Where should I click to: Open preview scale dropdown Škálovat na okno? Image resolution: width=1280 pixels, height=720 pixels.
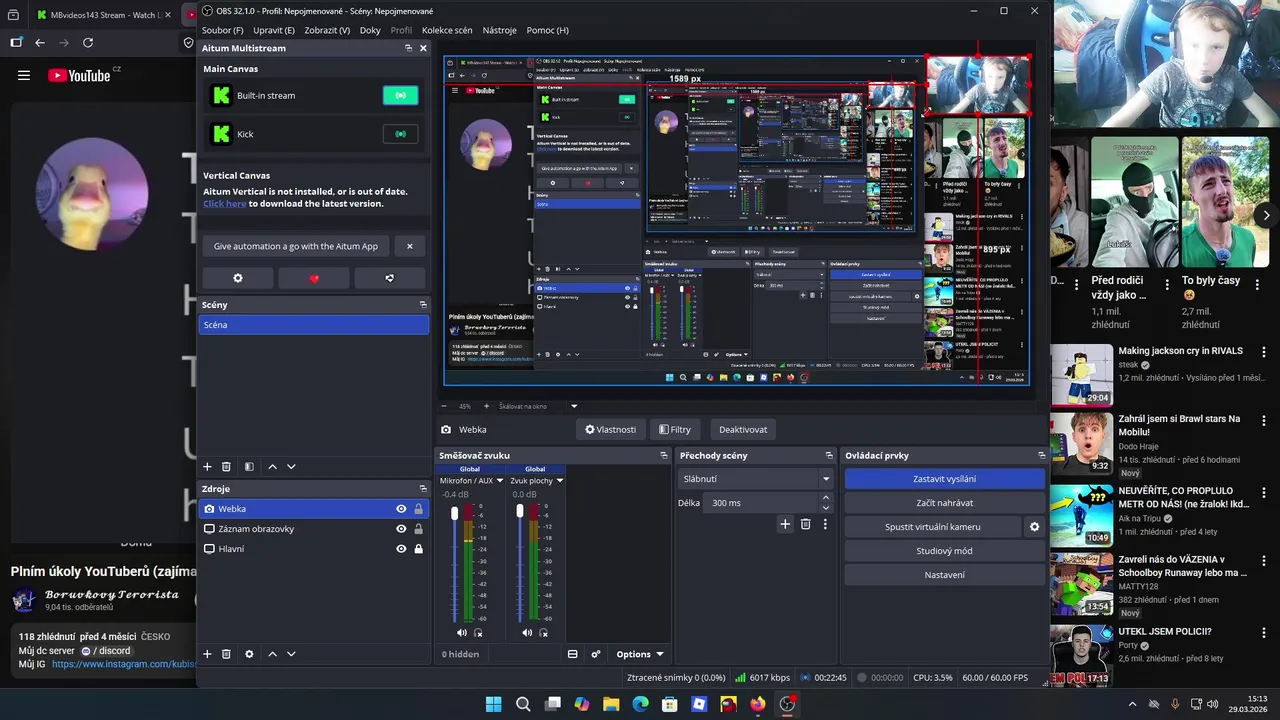click(538, 407)
